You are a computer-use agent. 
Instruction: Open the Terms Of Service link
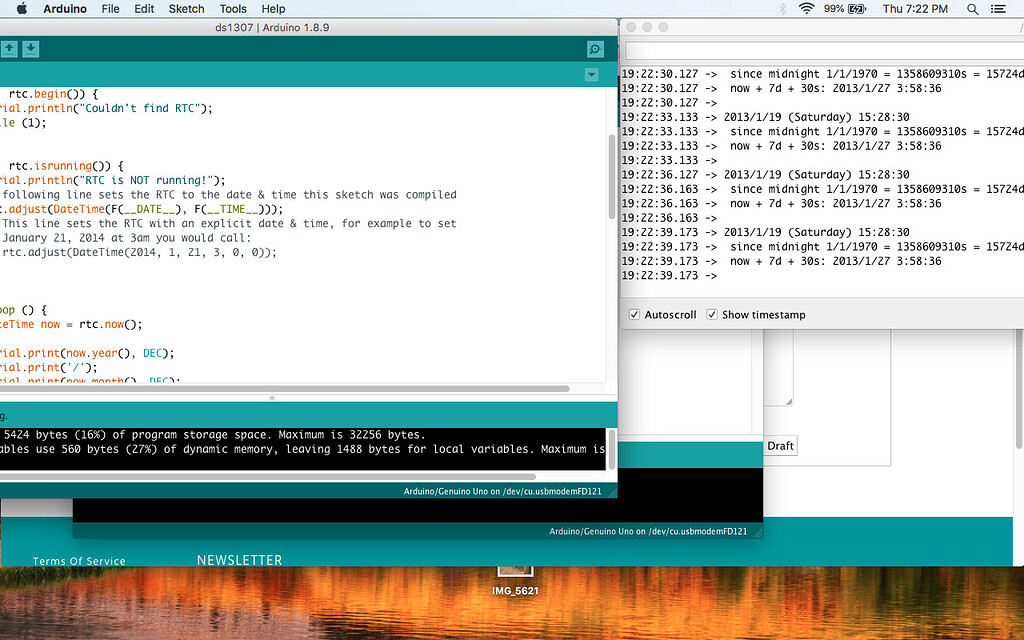79,561
